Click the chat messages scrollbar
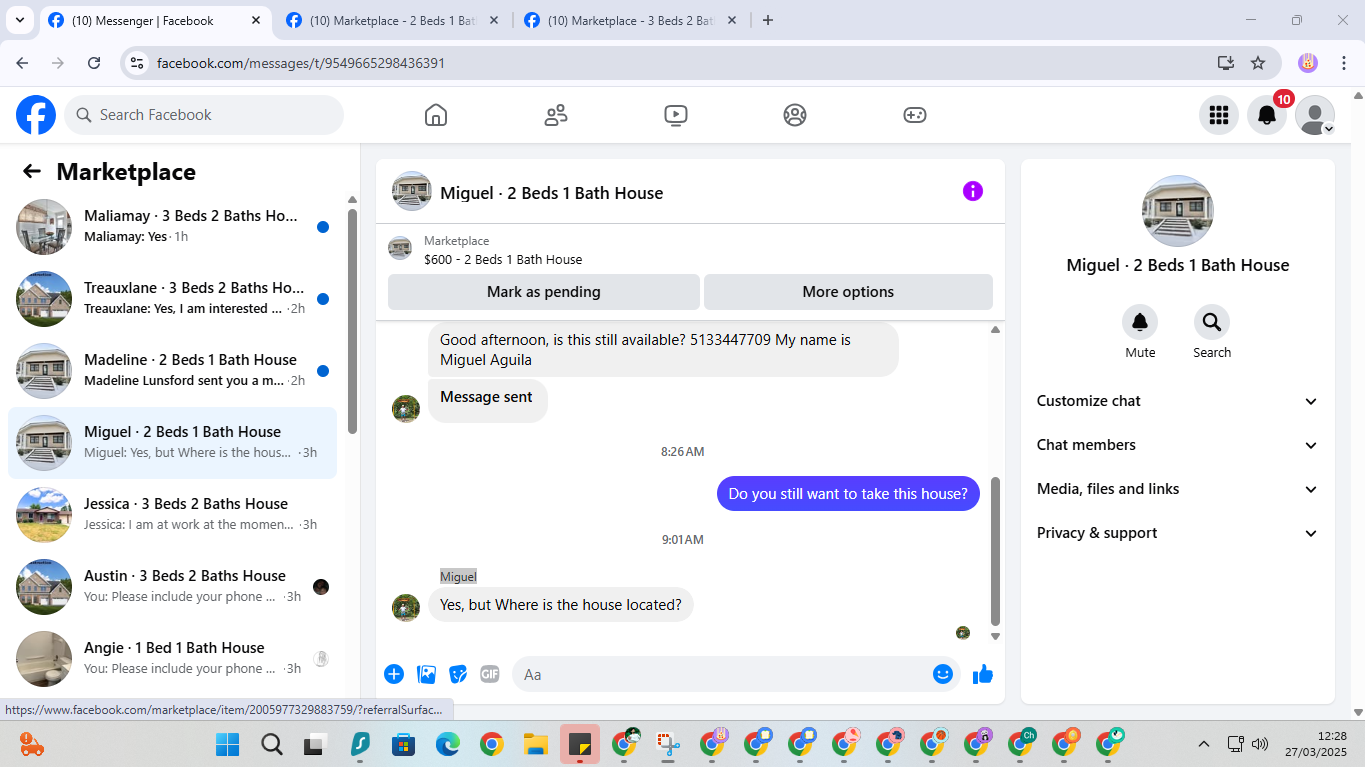The height and width of the screenshot is (767, 1365). pos(995,550)
